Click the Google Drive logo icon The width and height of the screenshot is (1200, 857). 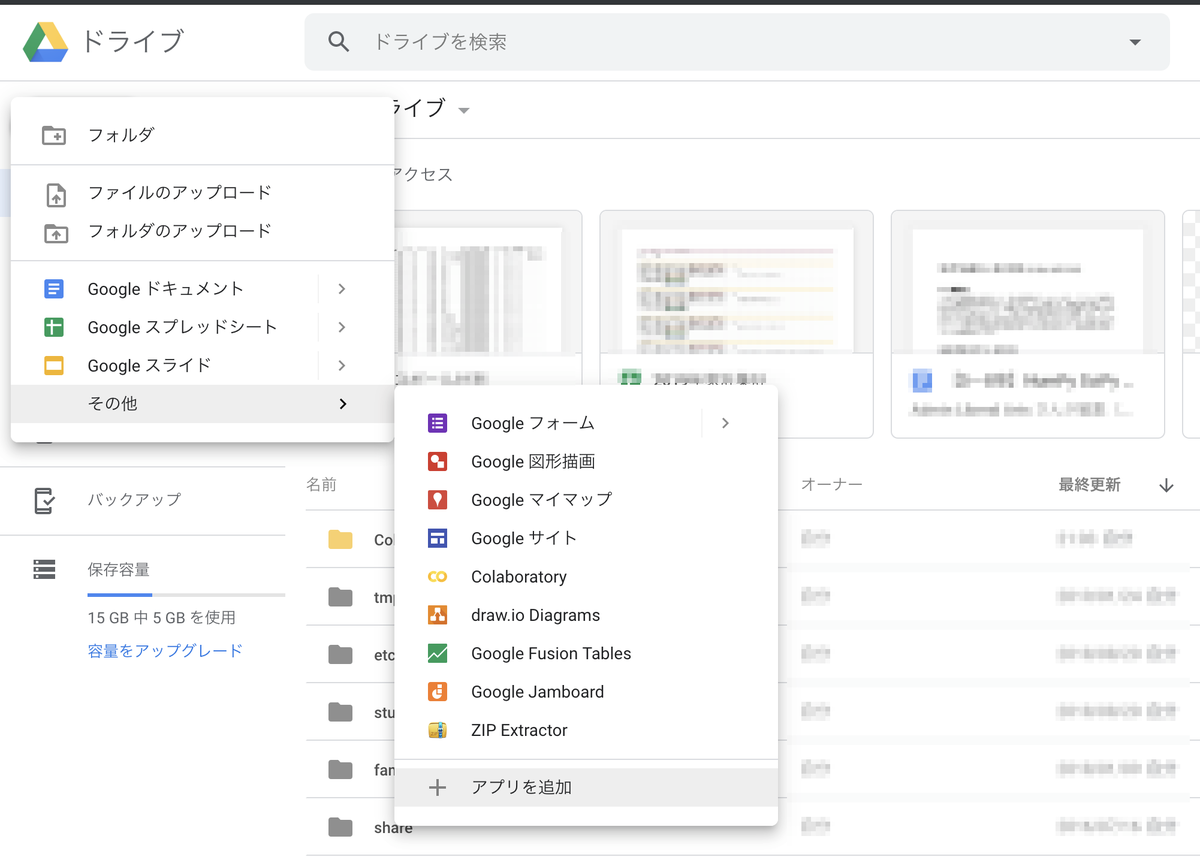click(x=42, y=41)
